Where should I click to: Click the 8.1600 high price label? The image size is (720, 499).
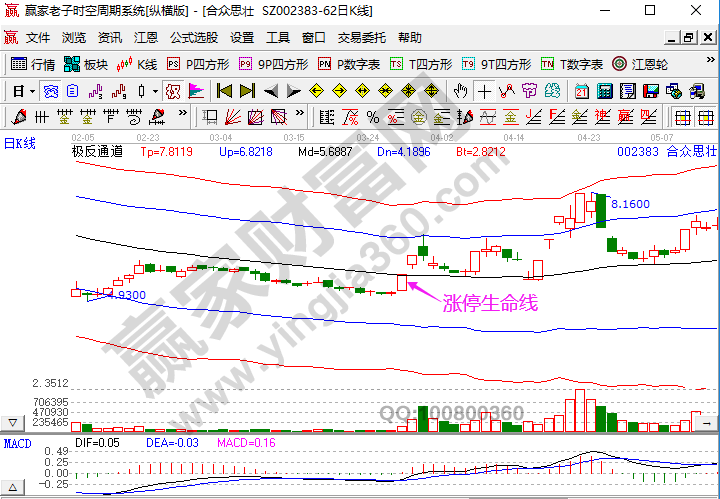tap(630, 204)
